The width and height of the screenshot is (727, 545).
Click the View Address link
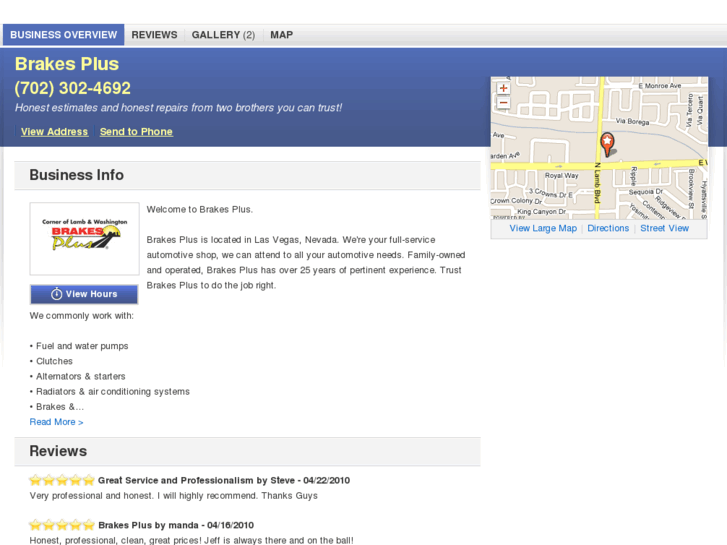[x=54, y=132]
